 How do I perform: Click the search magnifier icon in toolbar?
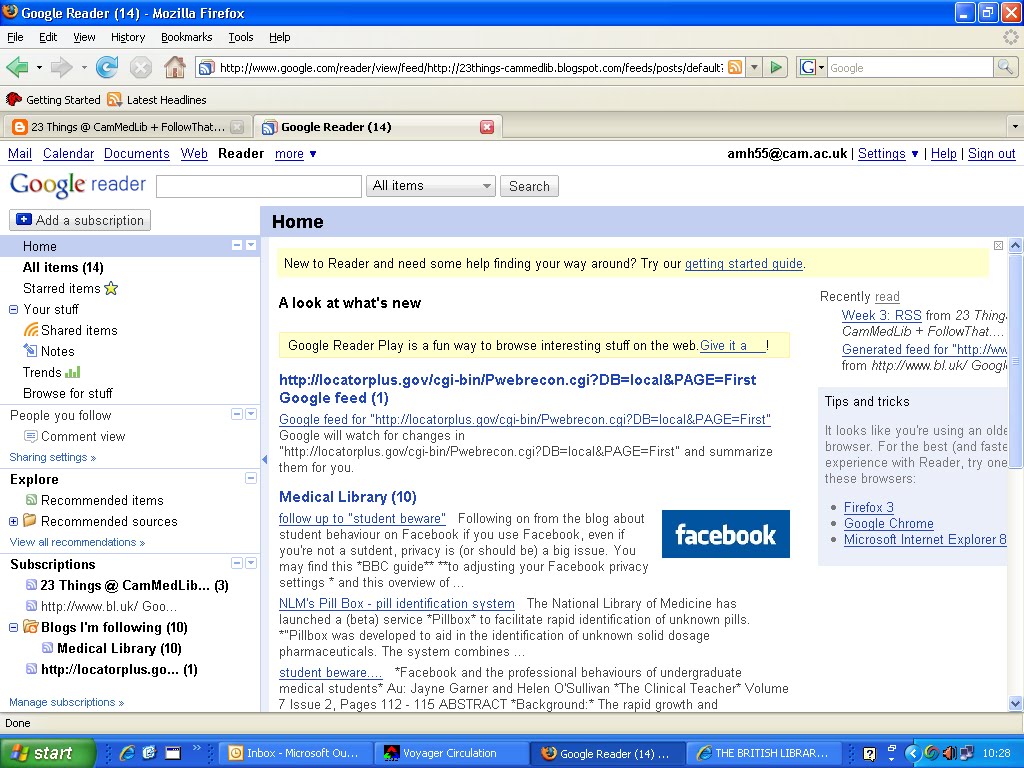pyautogui.click(x=1004, y=67)
